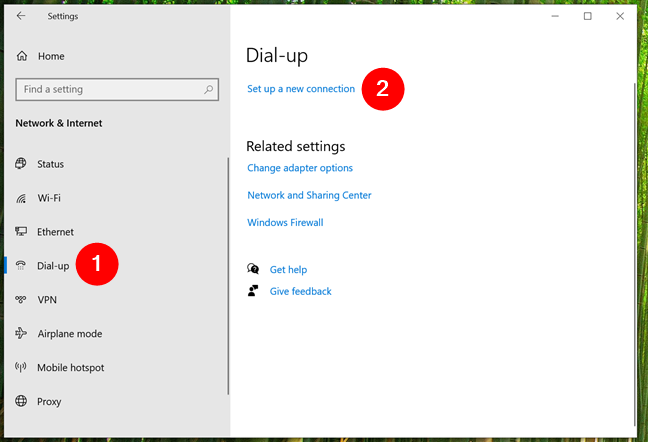Click Set up a new connection
This screenshot has height=442, width=648.
[301, 89]
